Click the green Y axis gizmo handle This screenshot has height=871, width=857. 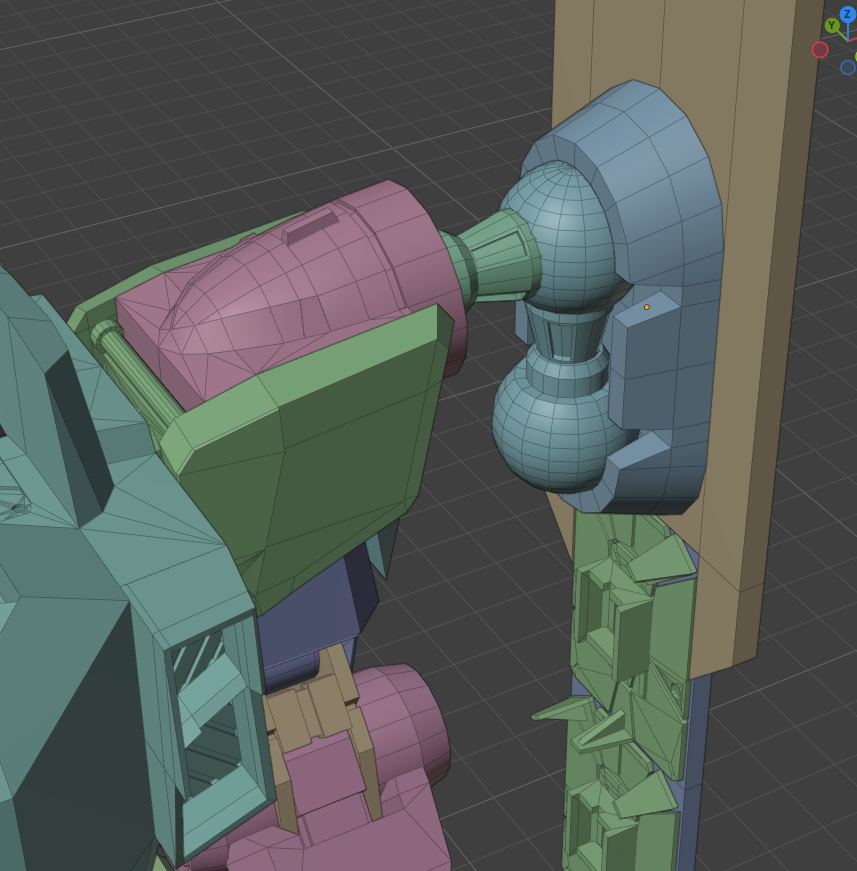tap(831, 25)
